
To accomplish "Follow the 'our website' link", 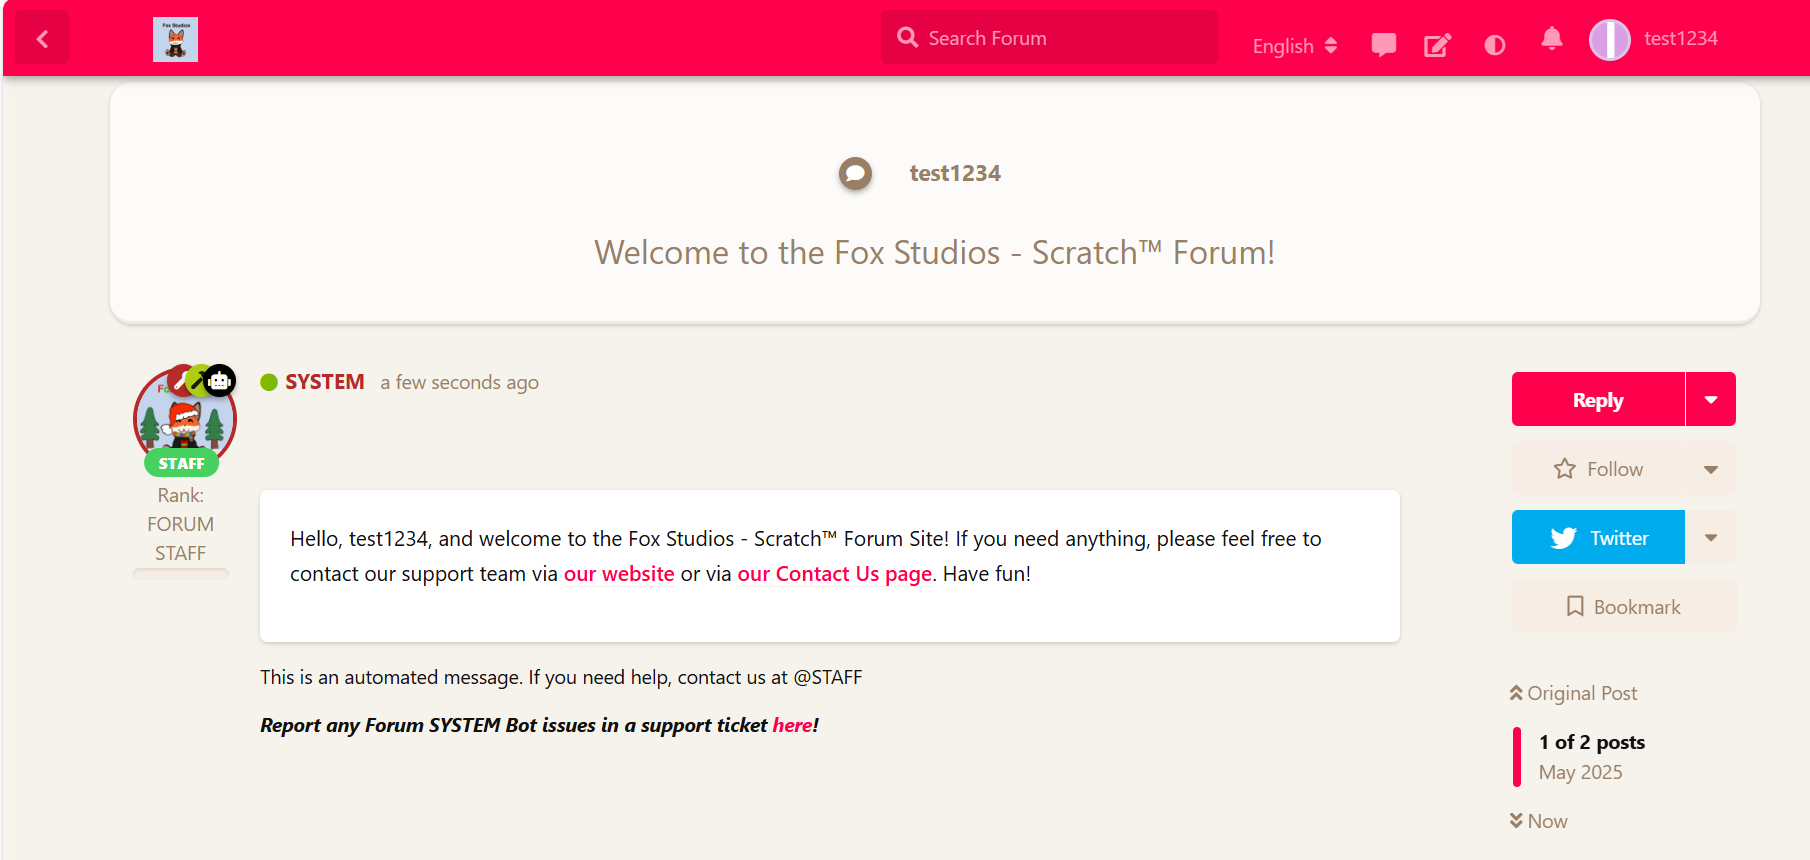I will tap(619, 574).
